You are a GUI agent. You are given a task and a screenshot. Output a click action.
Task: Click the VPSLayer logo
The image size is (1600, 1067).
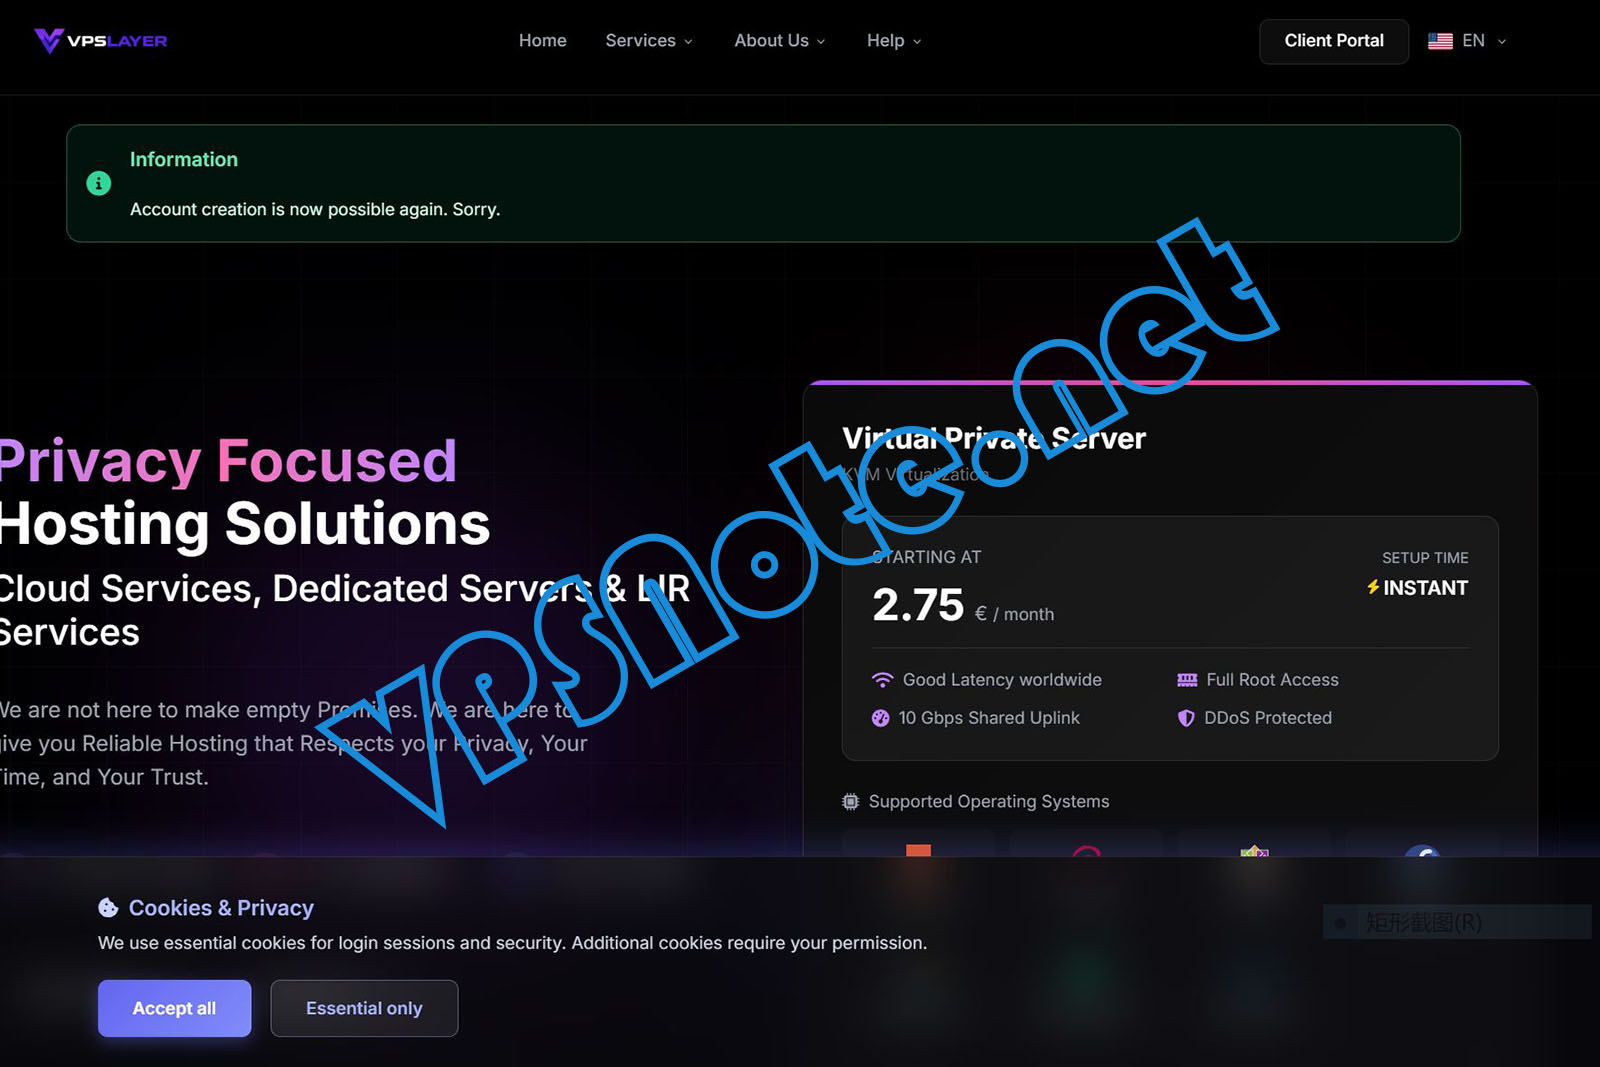point(101,41)
